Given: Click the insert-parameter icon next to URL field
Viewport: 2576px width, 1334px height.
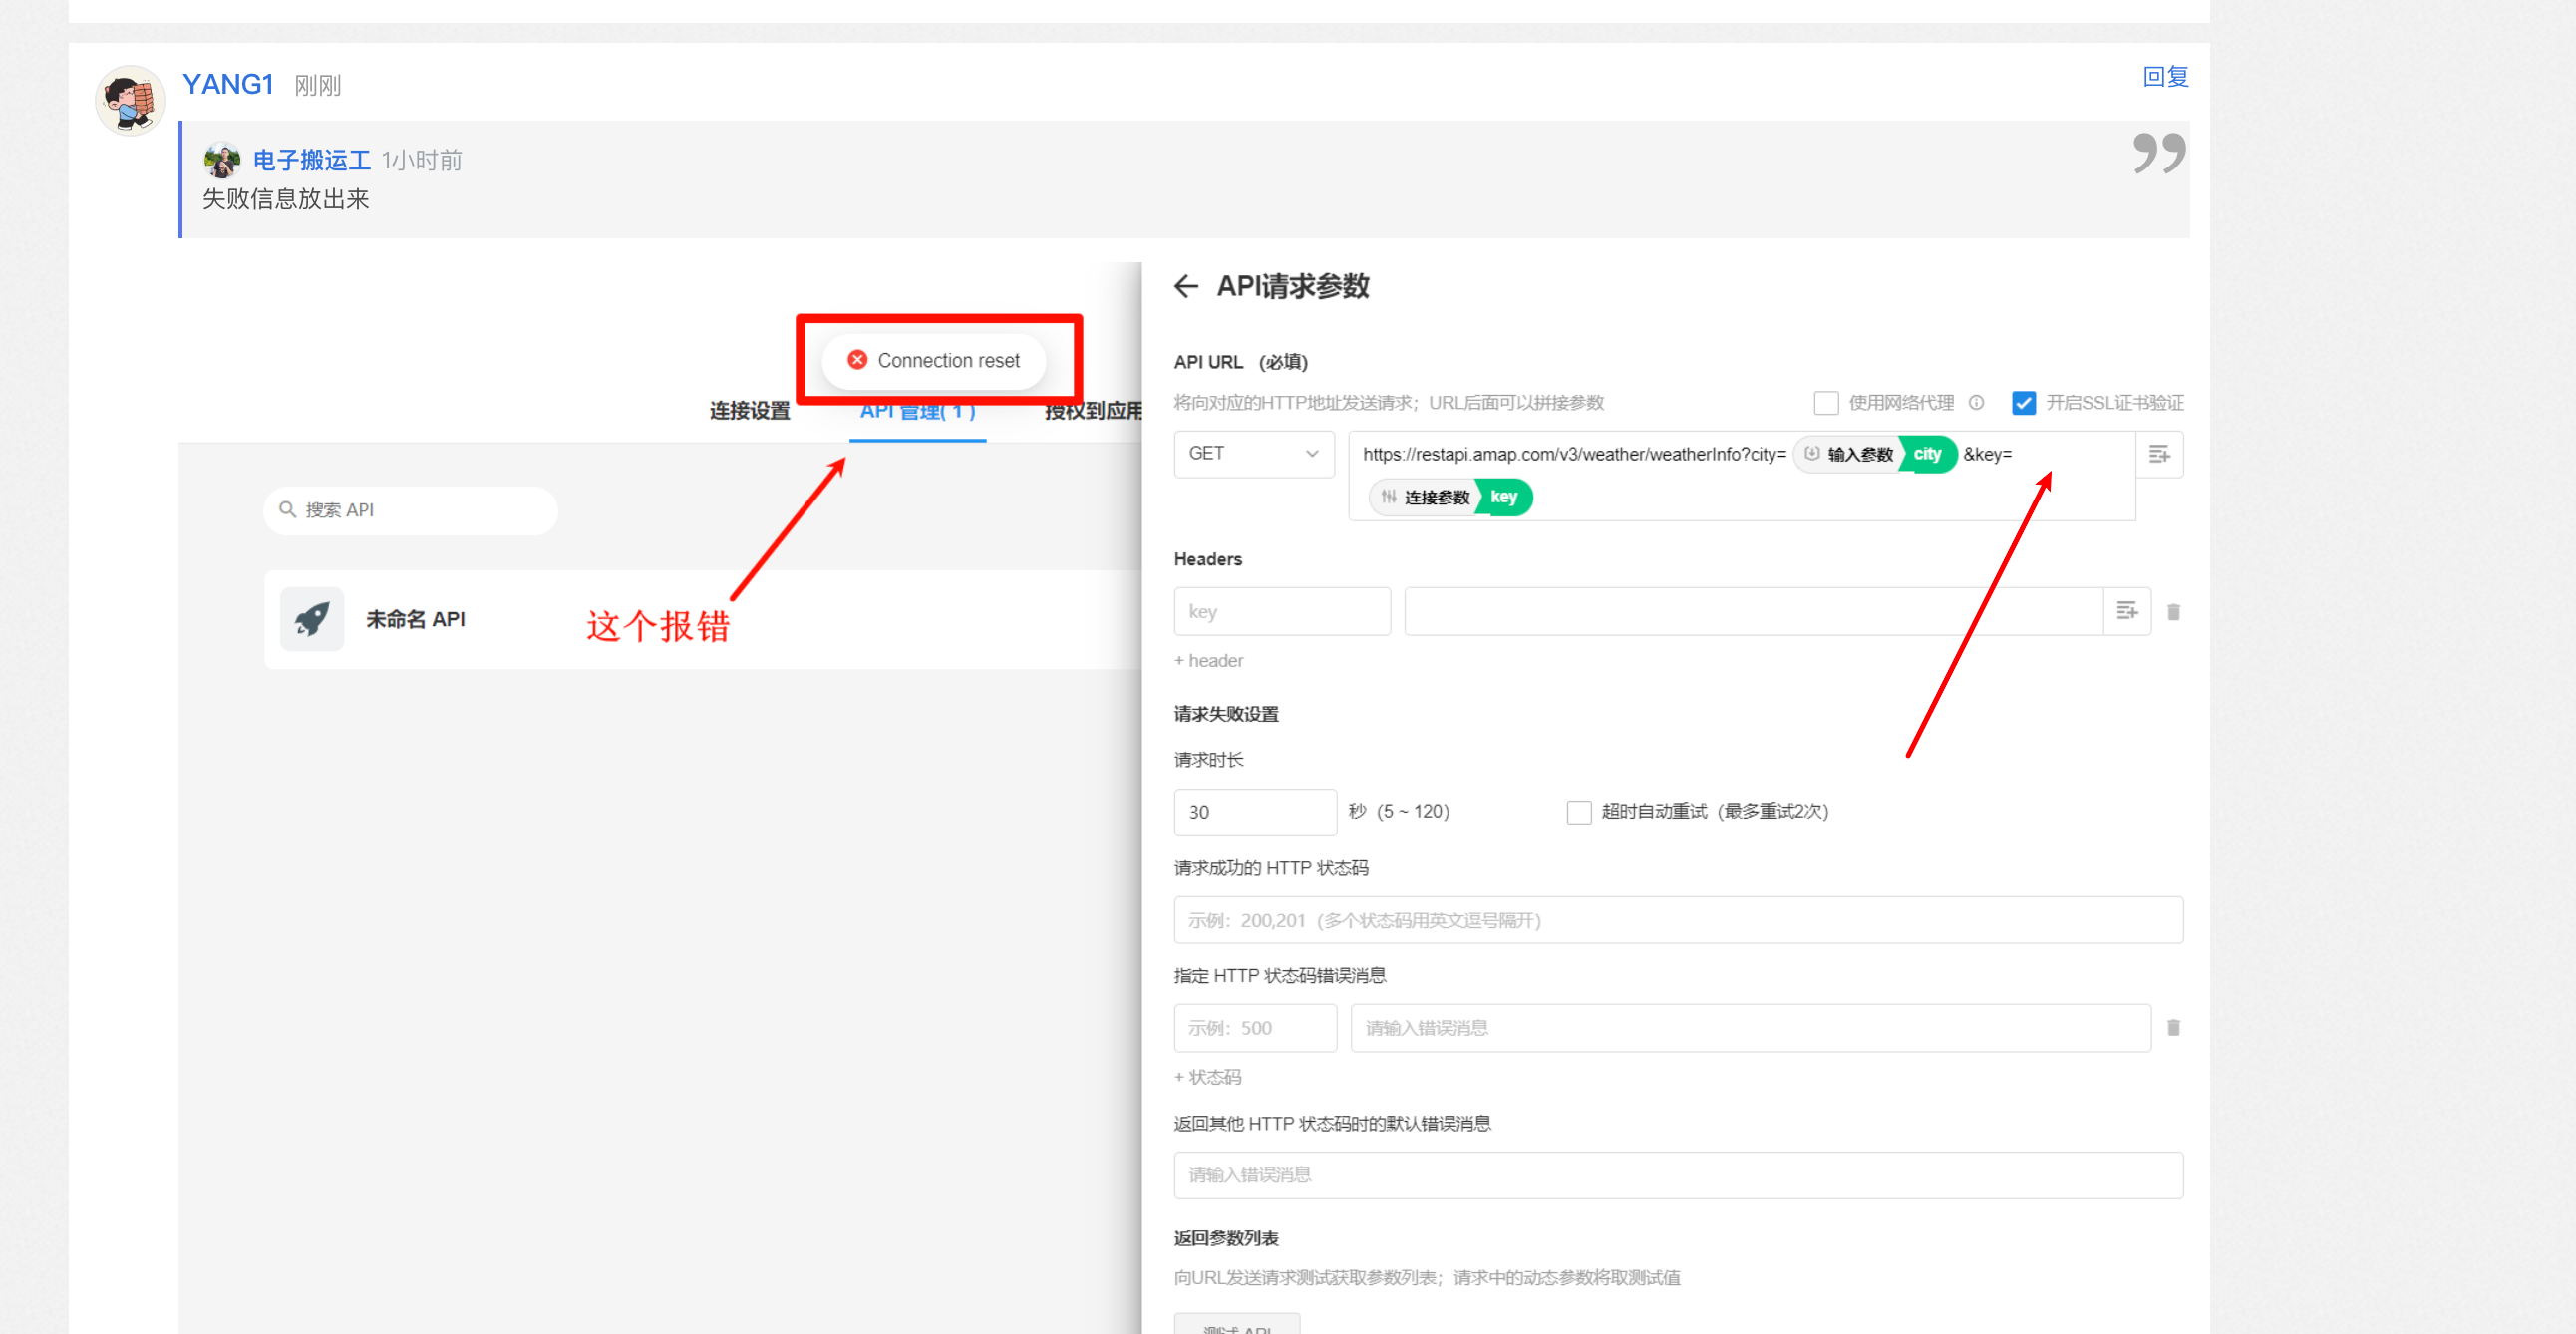Looking at the screenshot, I should tap(2159, 455).
